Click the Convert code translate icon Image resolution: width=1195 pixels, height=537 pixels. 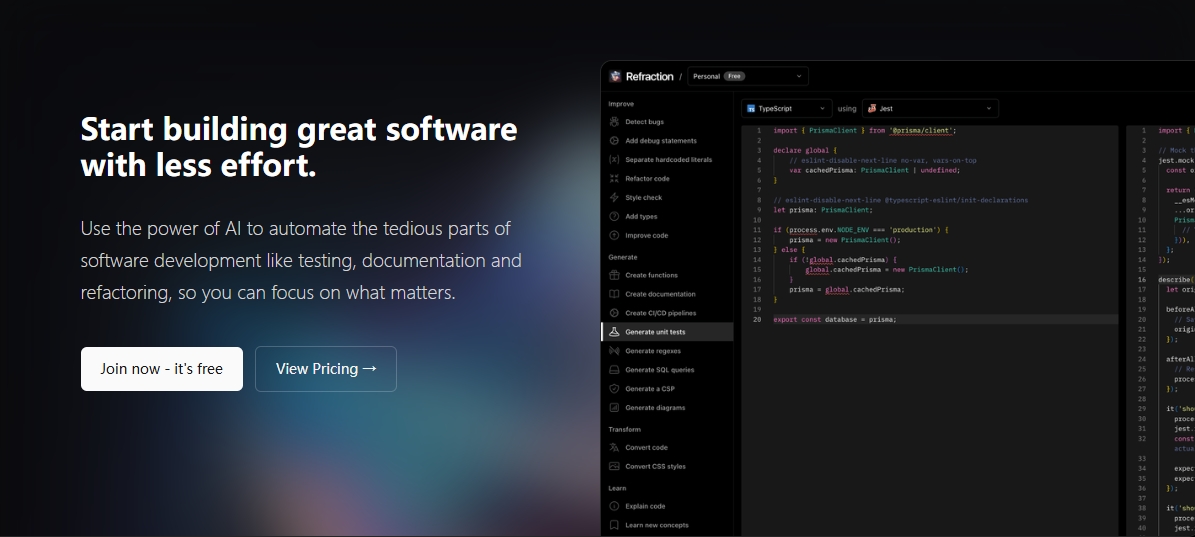[614, 448]
